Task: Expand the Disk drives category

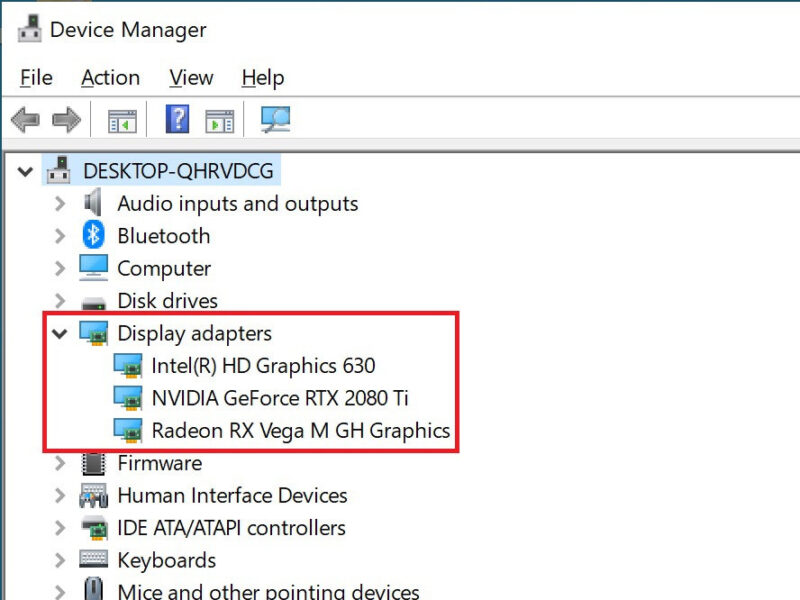Action: [x=60, y=301]
